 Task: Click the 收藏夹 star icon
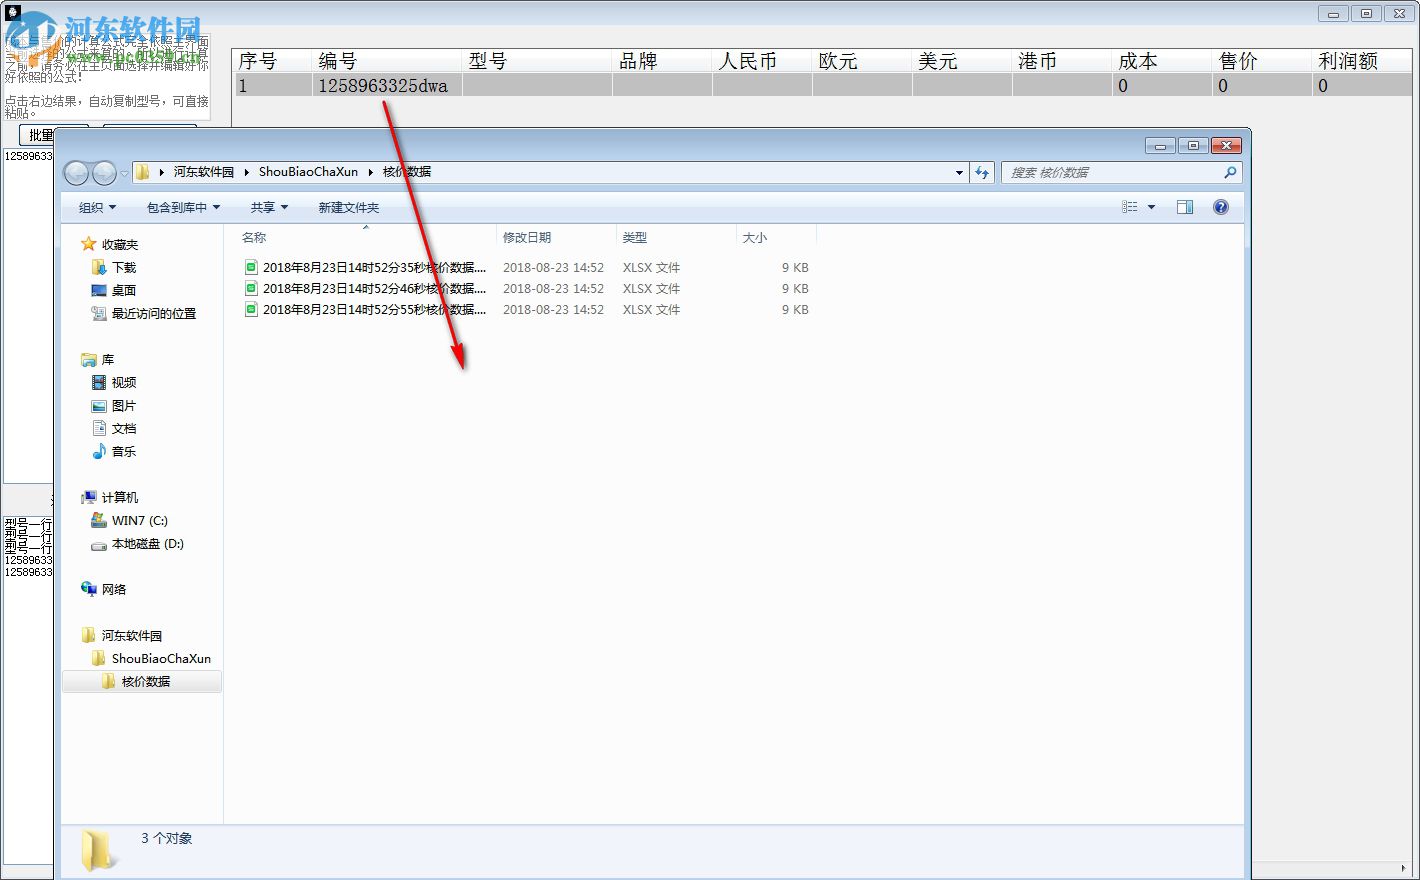[89, 244]
